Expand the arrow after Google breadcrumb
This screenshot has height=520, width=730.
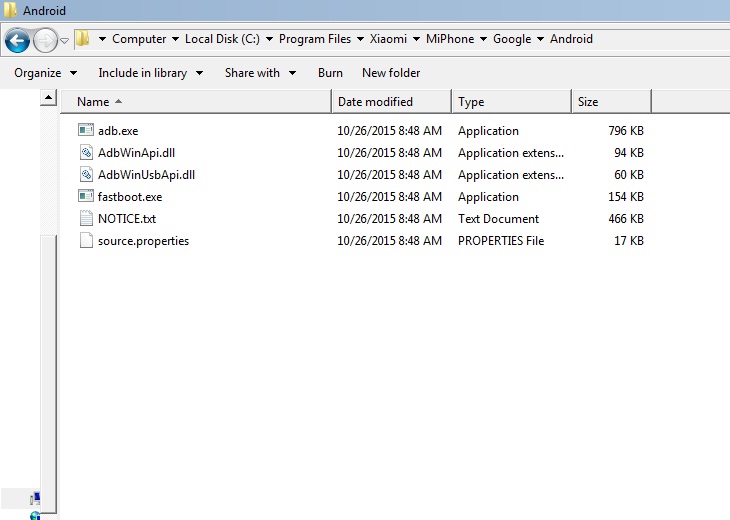click(541, 39)
